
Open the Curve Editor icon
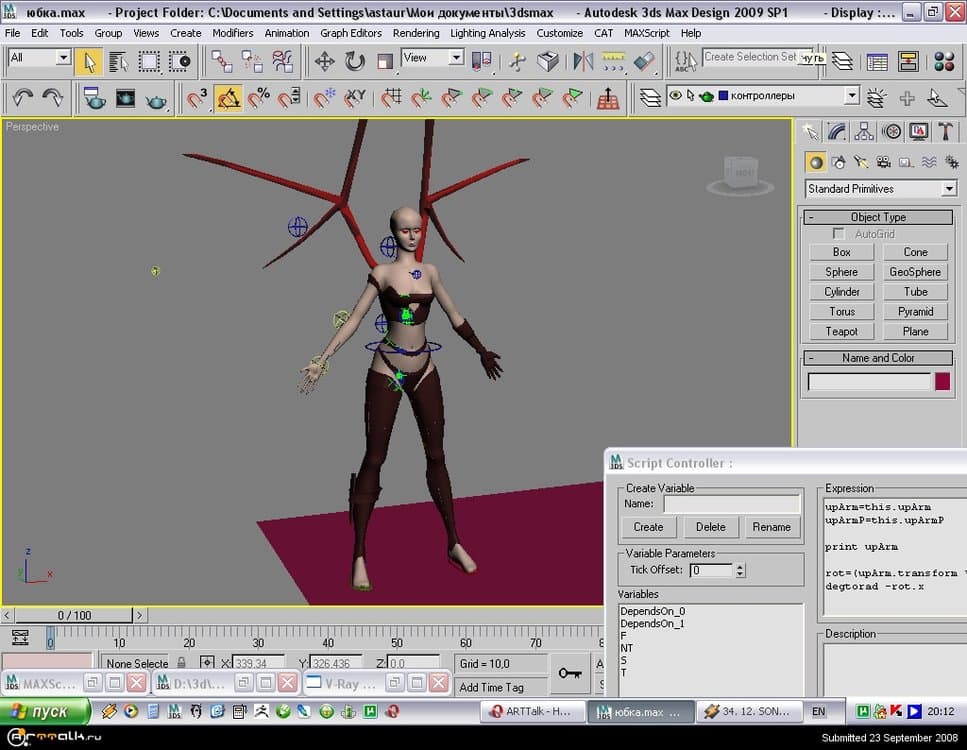(877, 62)
